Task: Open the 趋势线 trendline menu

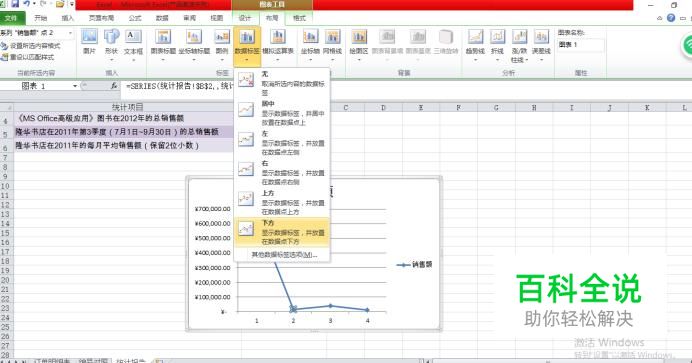Action: pos(475,44)
